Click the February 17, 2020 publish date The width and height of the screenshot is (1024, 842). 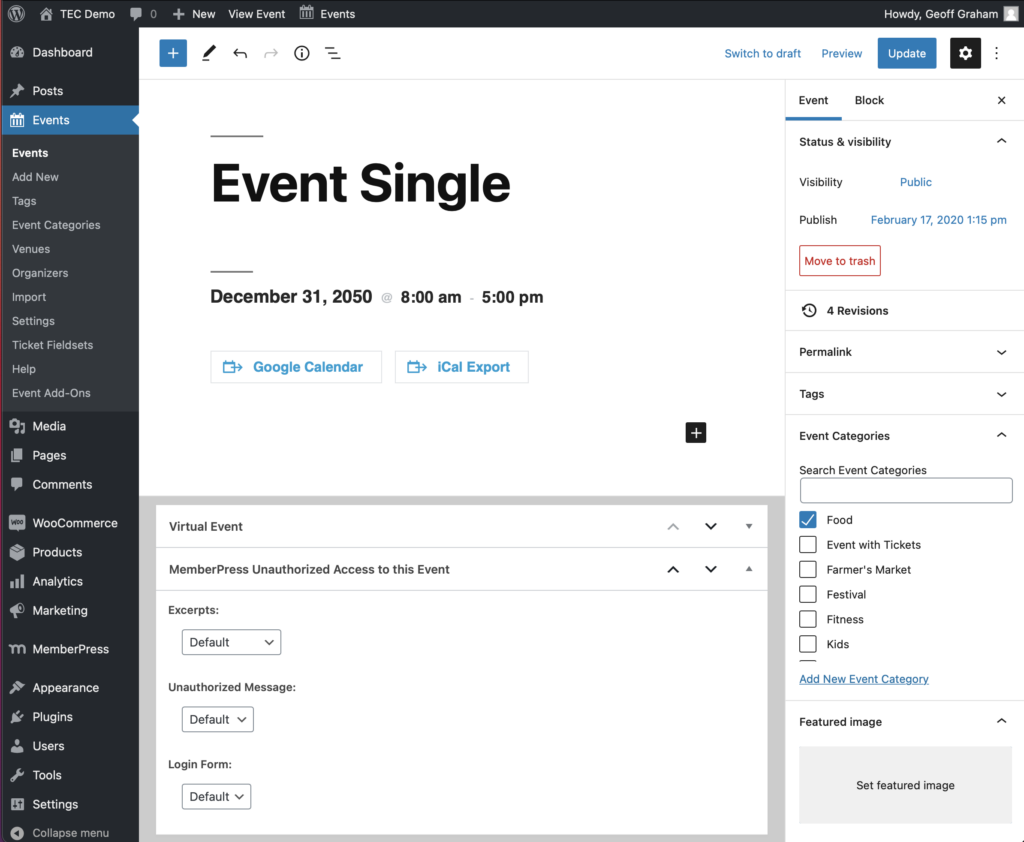[938, 220]
